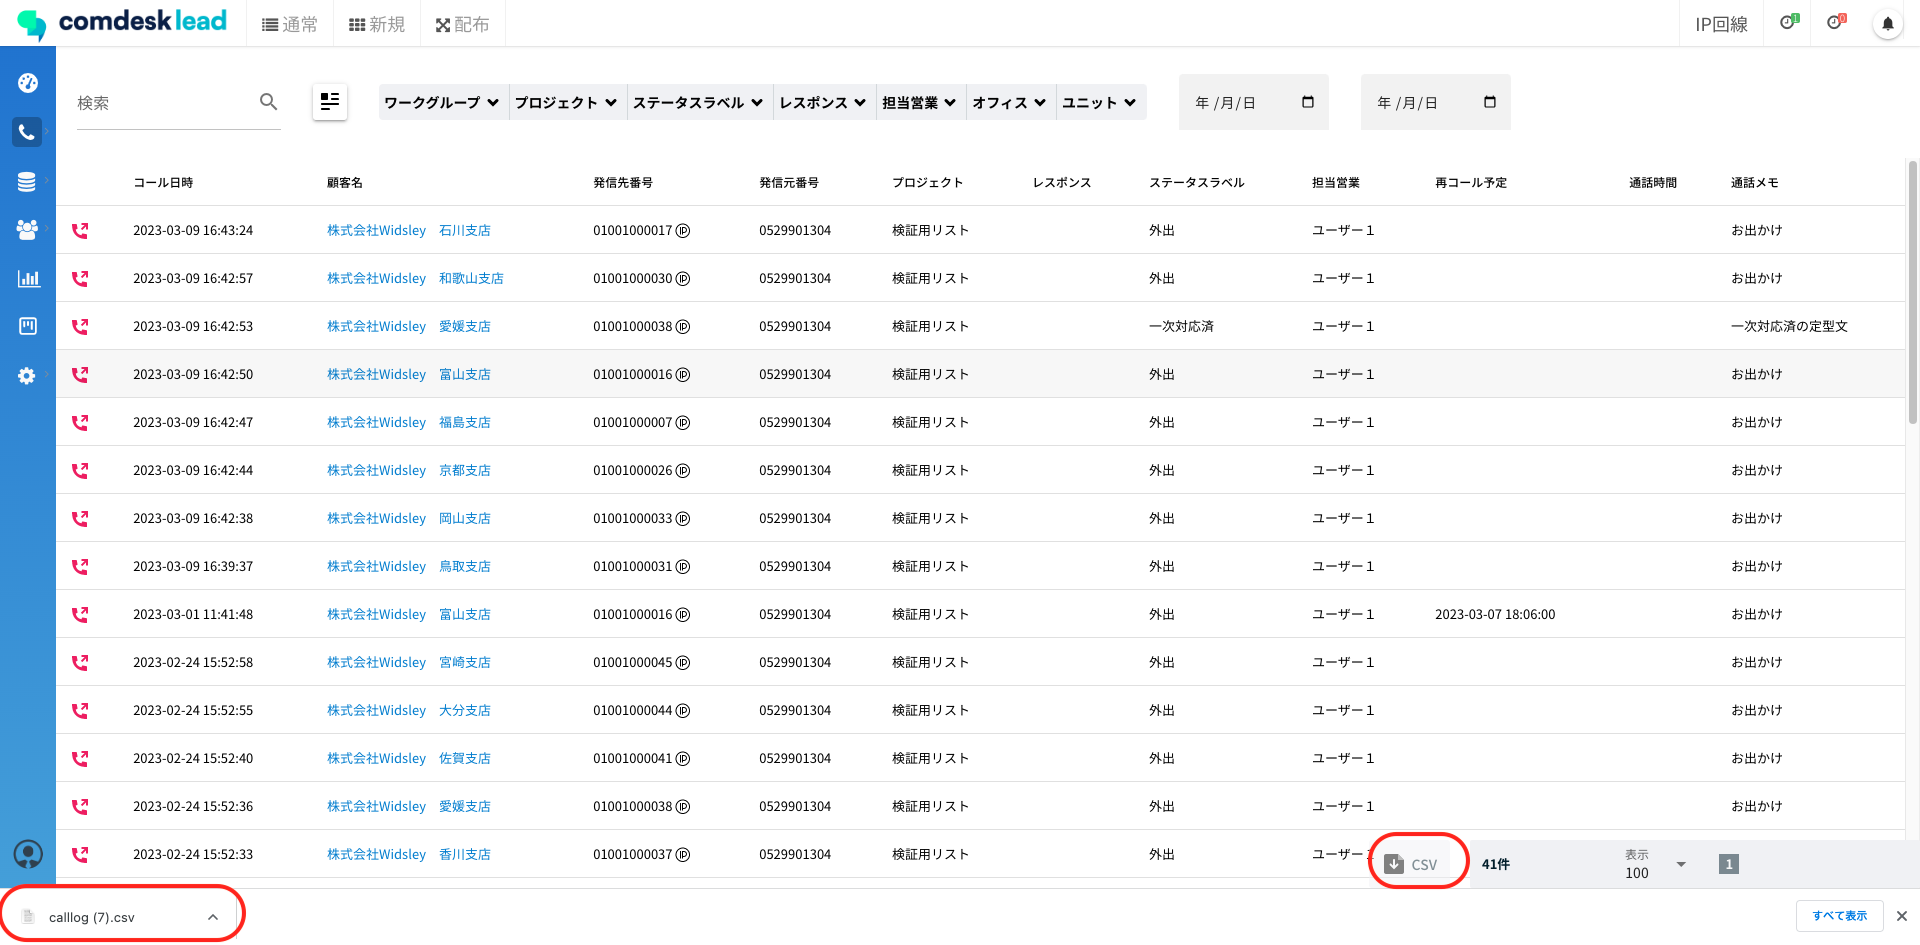
Task: Download the call log CSV
Action: tap(1412, 864)
